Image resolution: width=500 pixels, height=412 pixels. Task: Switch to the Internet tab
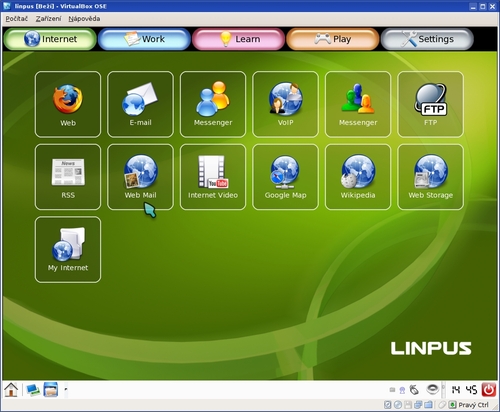(x=50, y=39)
